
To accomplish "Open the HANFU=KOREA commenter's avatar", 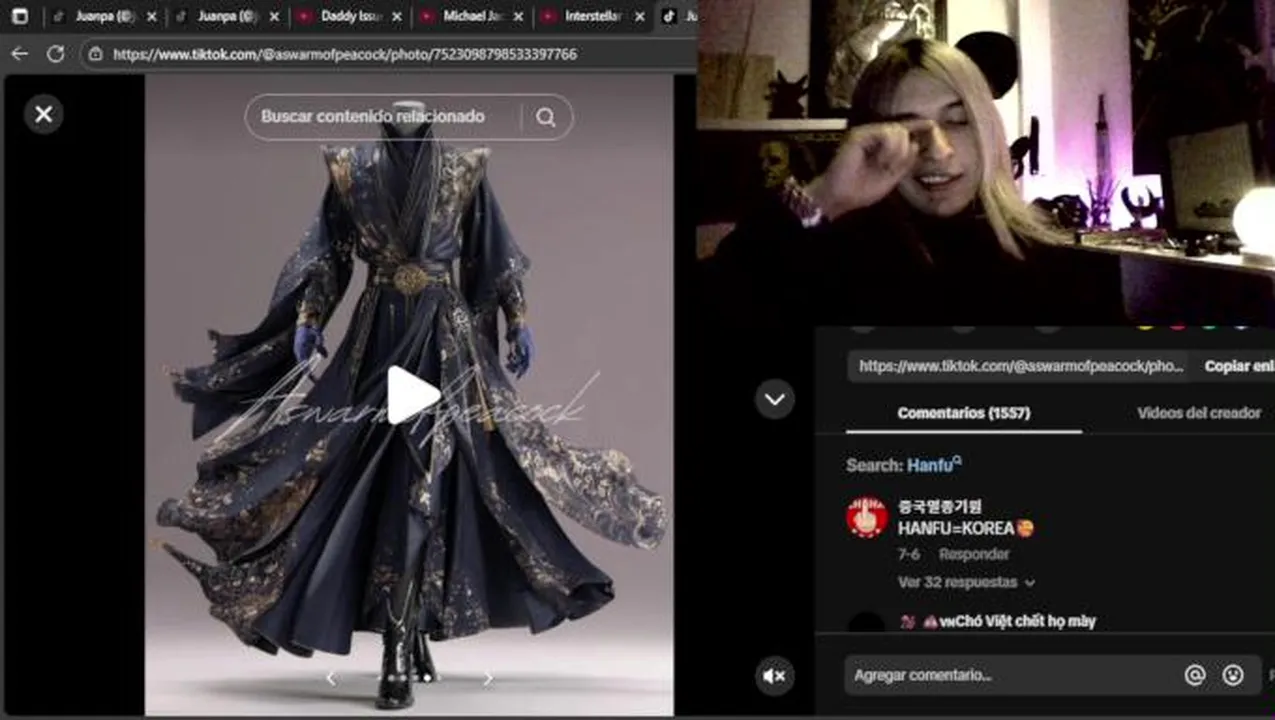I will tap(867, 517).
